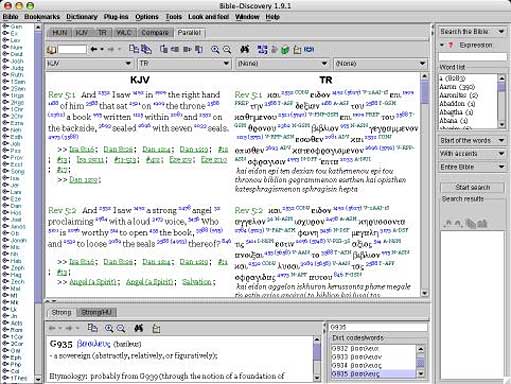Click the dictionary toolbar's forward arrow

click(69, 328)
